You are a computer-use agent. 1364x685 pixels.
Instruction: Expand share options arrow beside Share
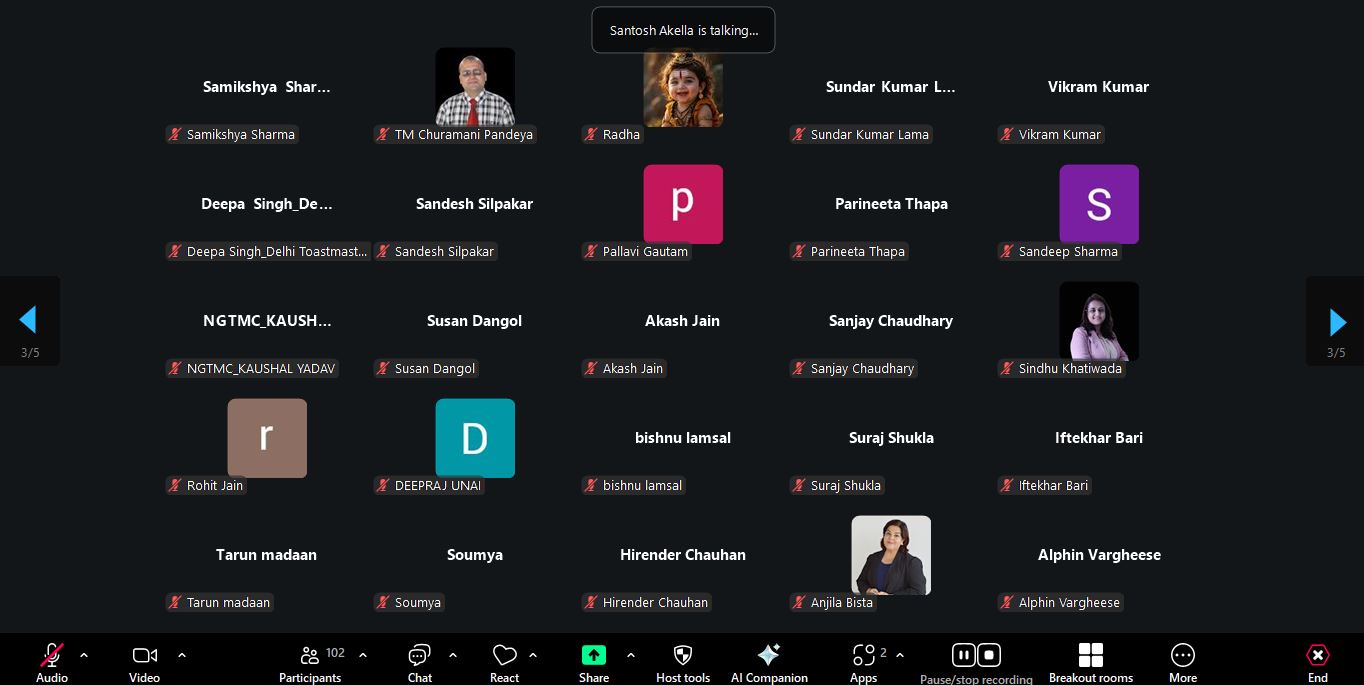(630, 655)
